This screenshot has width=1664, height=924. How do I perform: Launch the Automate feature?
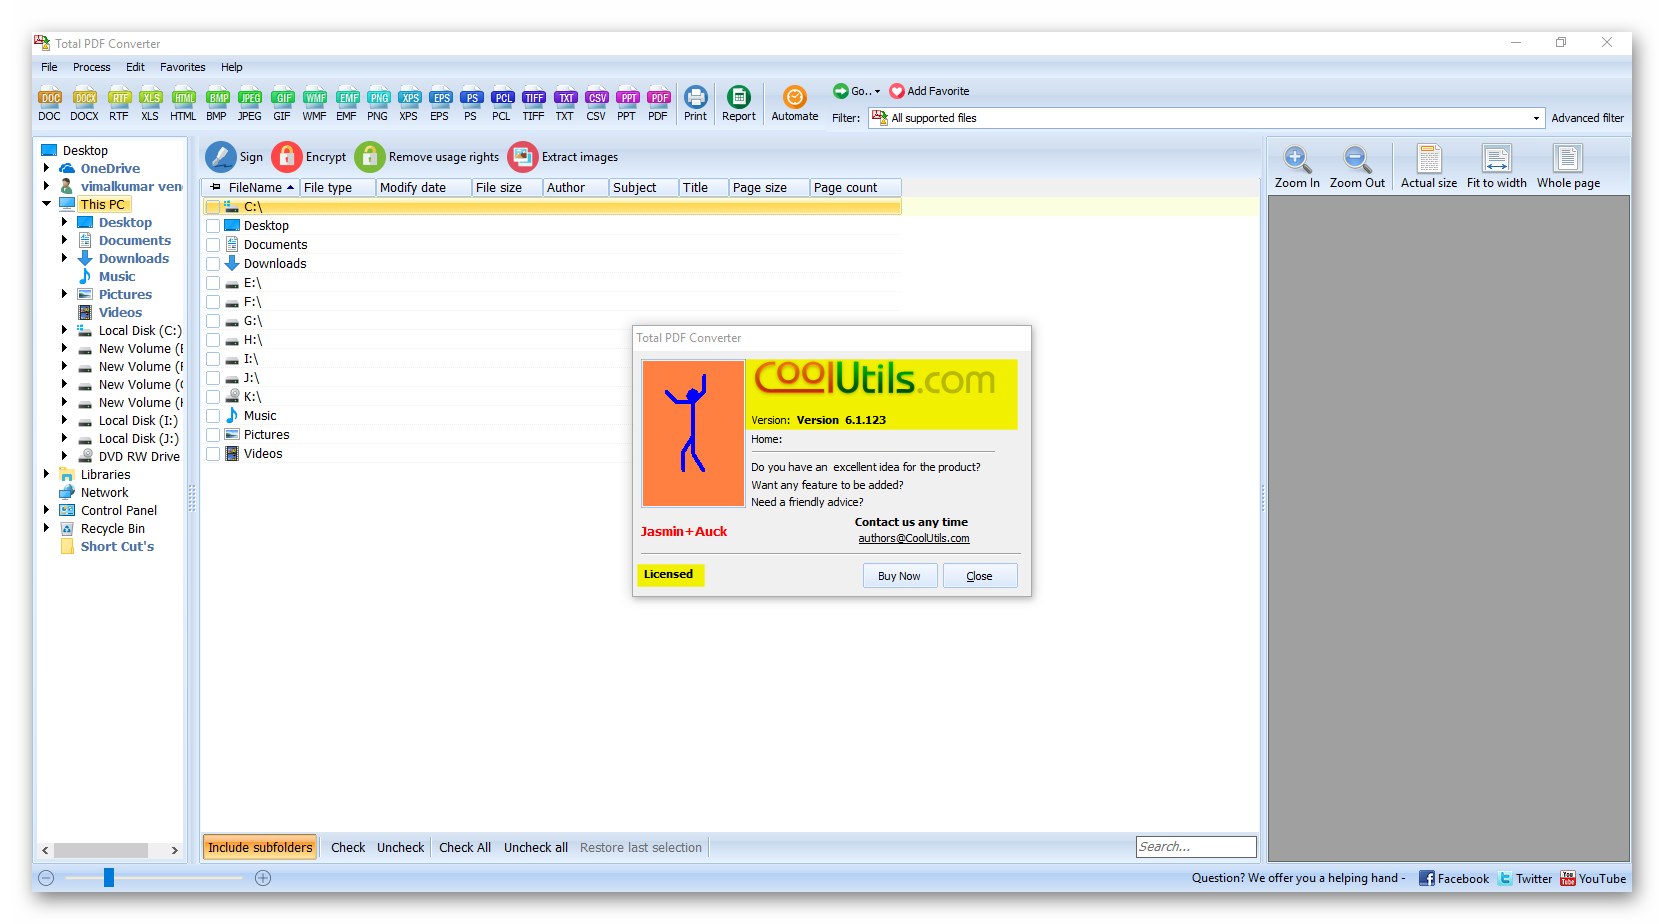795,103
